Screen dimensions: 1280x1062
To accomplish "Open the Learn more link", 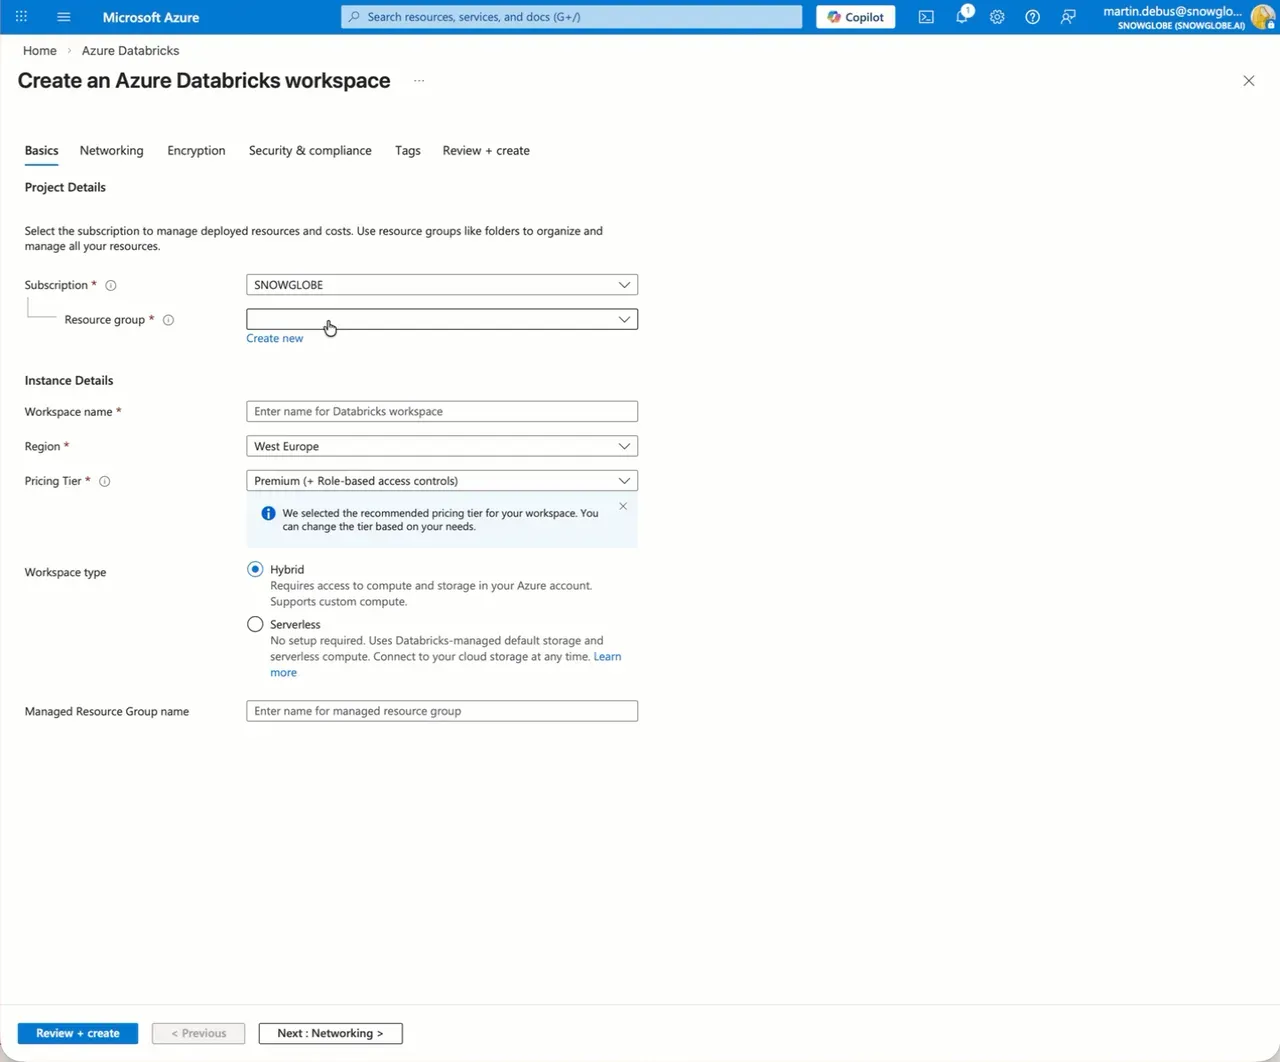I will coord(608,657).
